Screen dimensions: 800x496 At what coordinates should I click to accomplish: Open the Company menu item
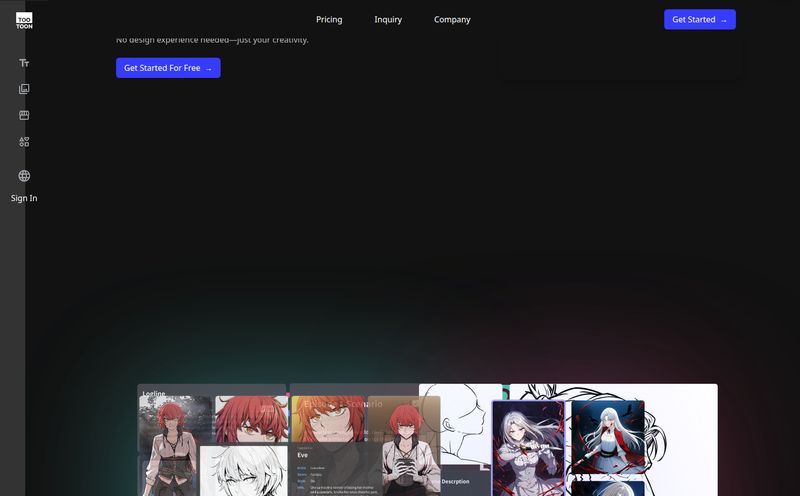coord(452,20)
